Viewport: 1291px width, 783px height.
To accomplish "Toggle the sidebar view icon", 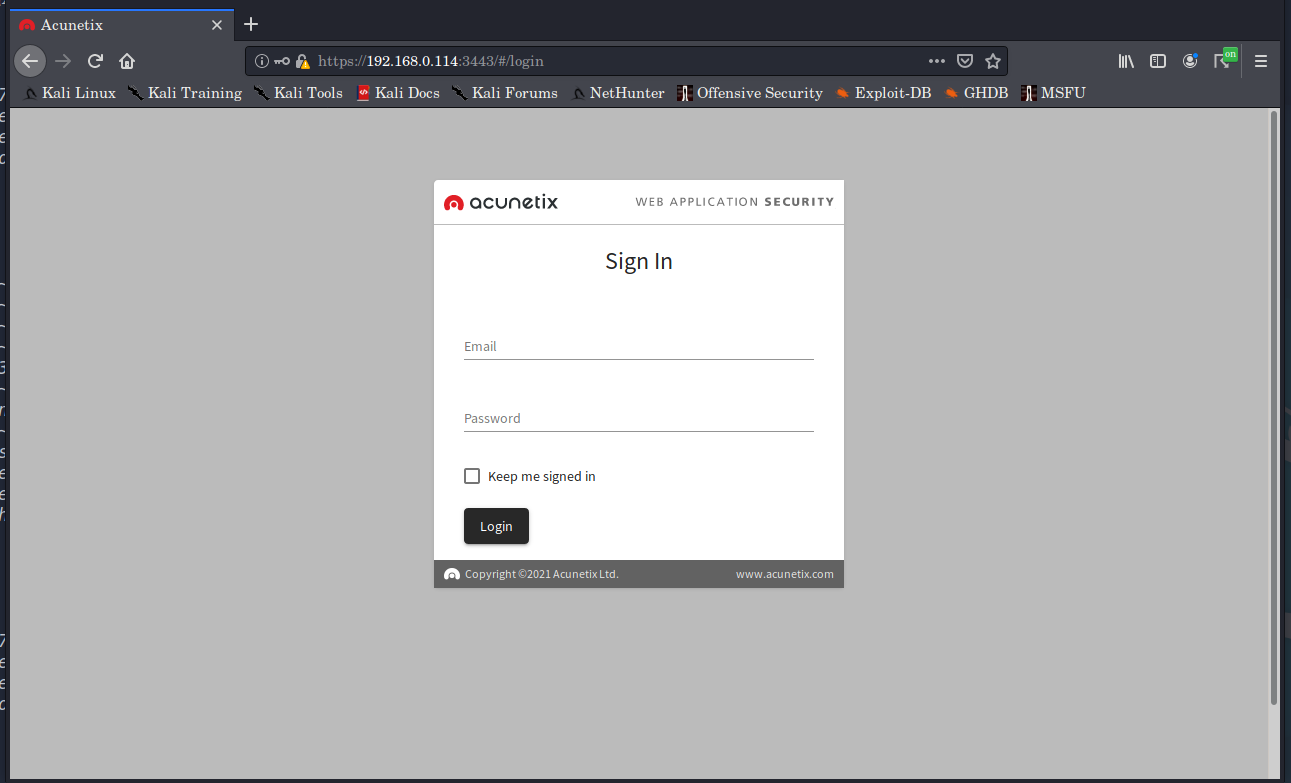I will click(1158, 61).
